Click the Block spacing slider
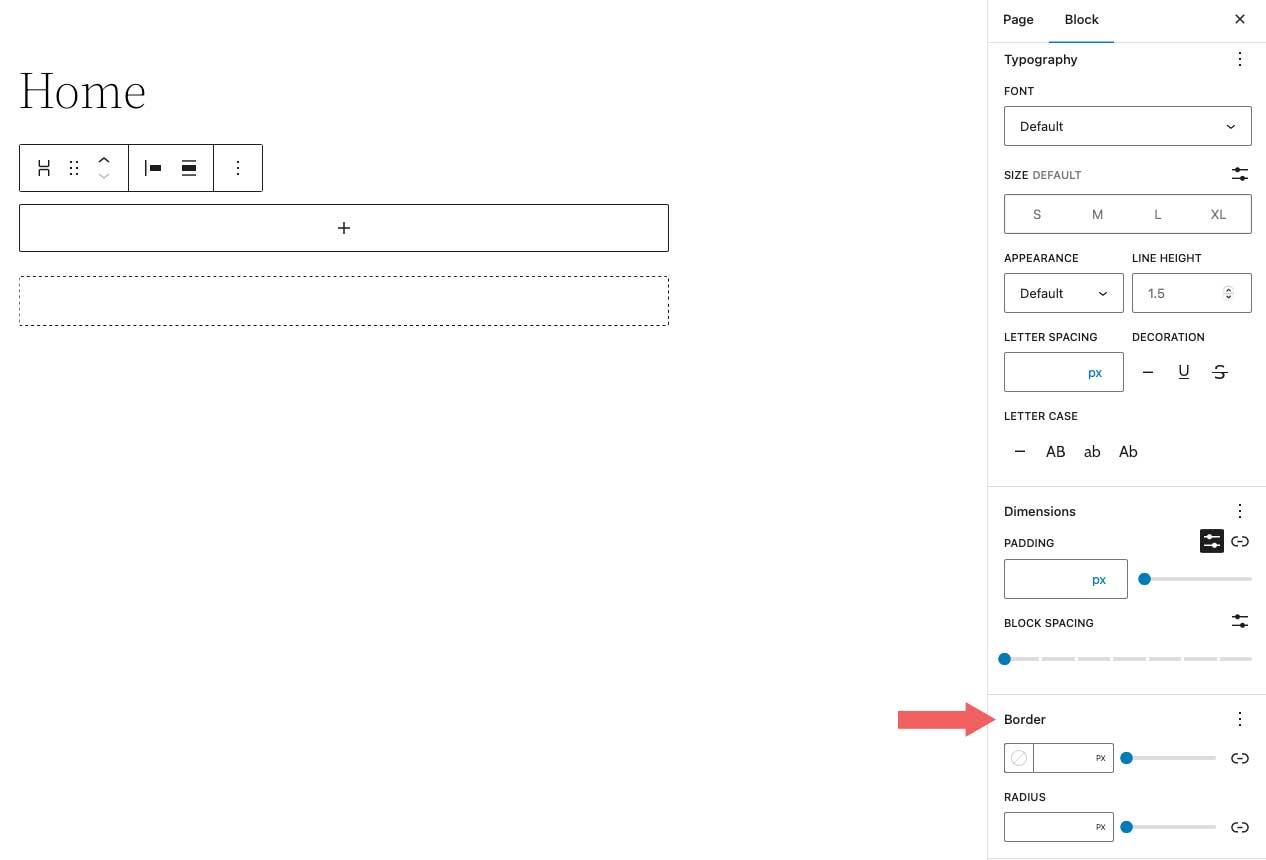1266x860 pixels. [1005, 659]
